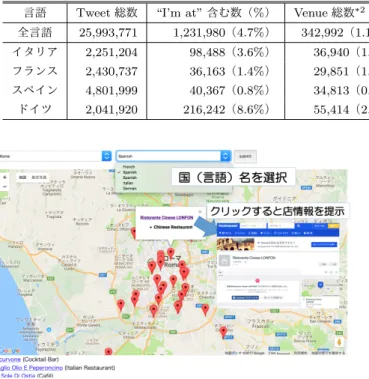Select the value 4,801,999
The image size is (369, 379).
[x=111, y=90]
